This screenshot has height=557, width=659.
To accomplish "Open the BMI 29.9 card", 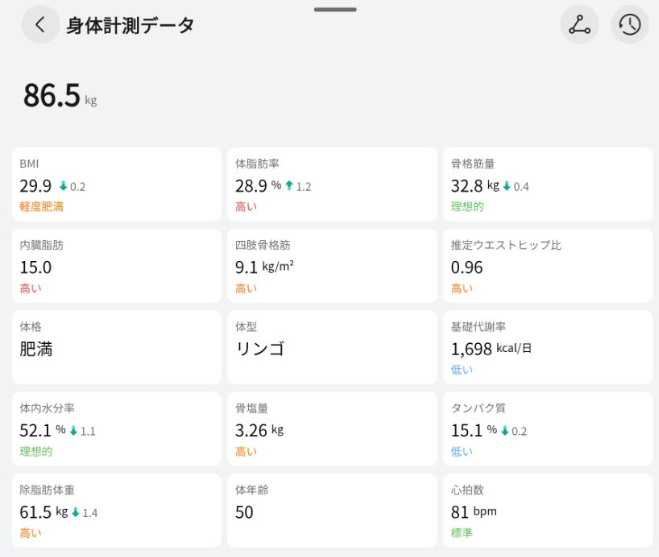I will point(116,184).
